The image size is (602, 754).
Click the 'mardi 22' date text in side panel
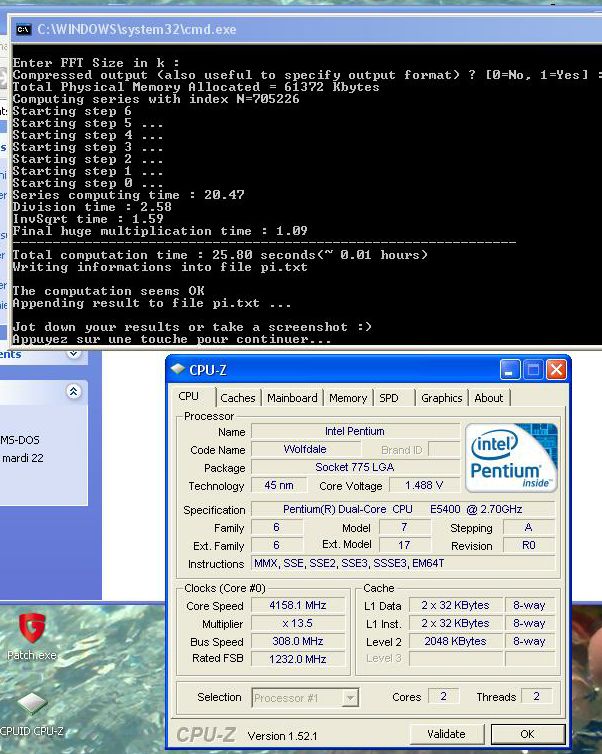tap(23, 458)
